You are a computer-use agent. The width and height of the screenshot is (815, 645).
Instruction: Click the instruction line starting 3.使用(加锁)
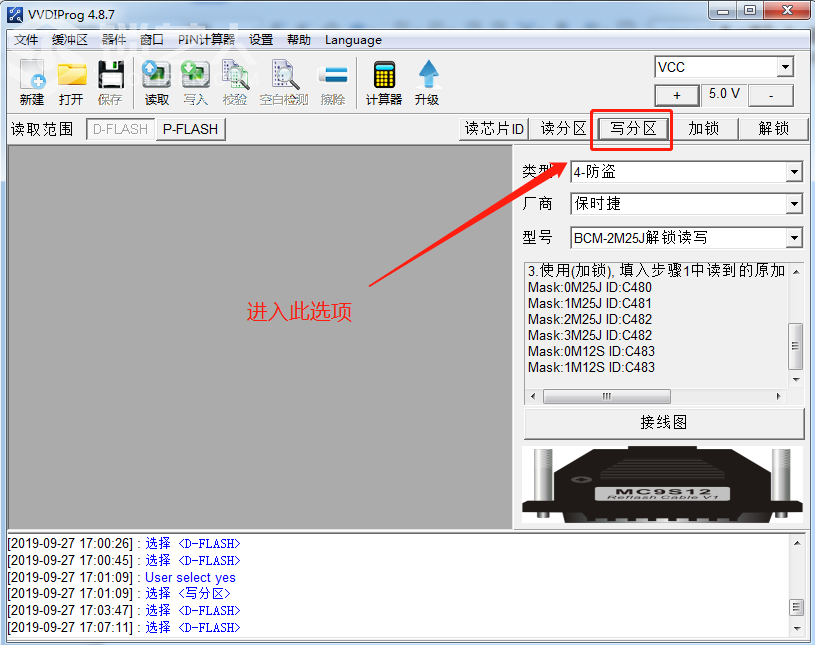pyautogui.click(x=656, y=270)
